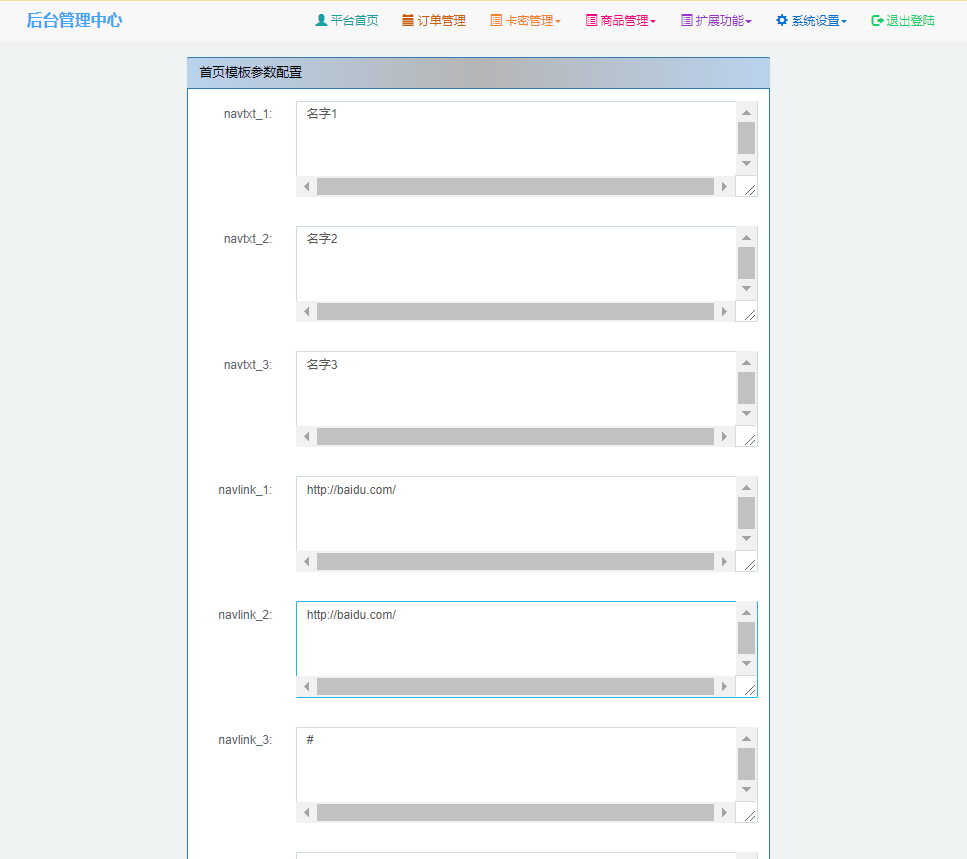Expand the 扩展功能 dropdown menu
Screen dimensions: 967x859
(716, 20)
